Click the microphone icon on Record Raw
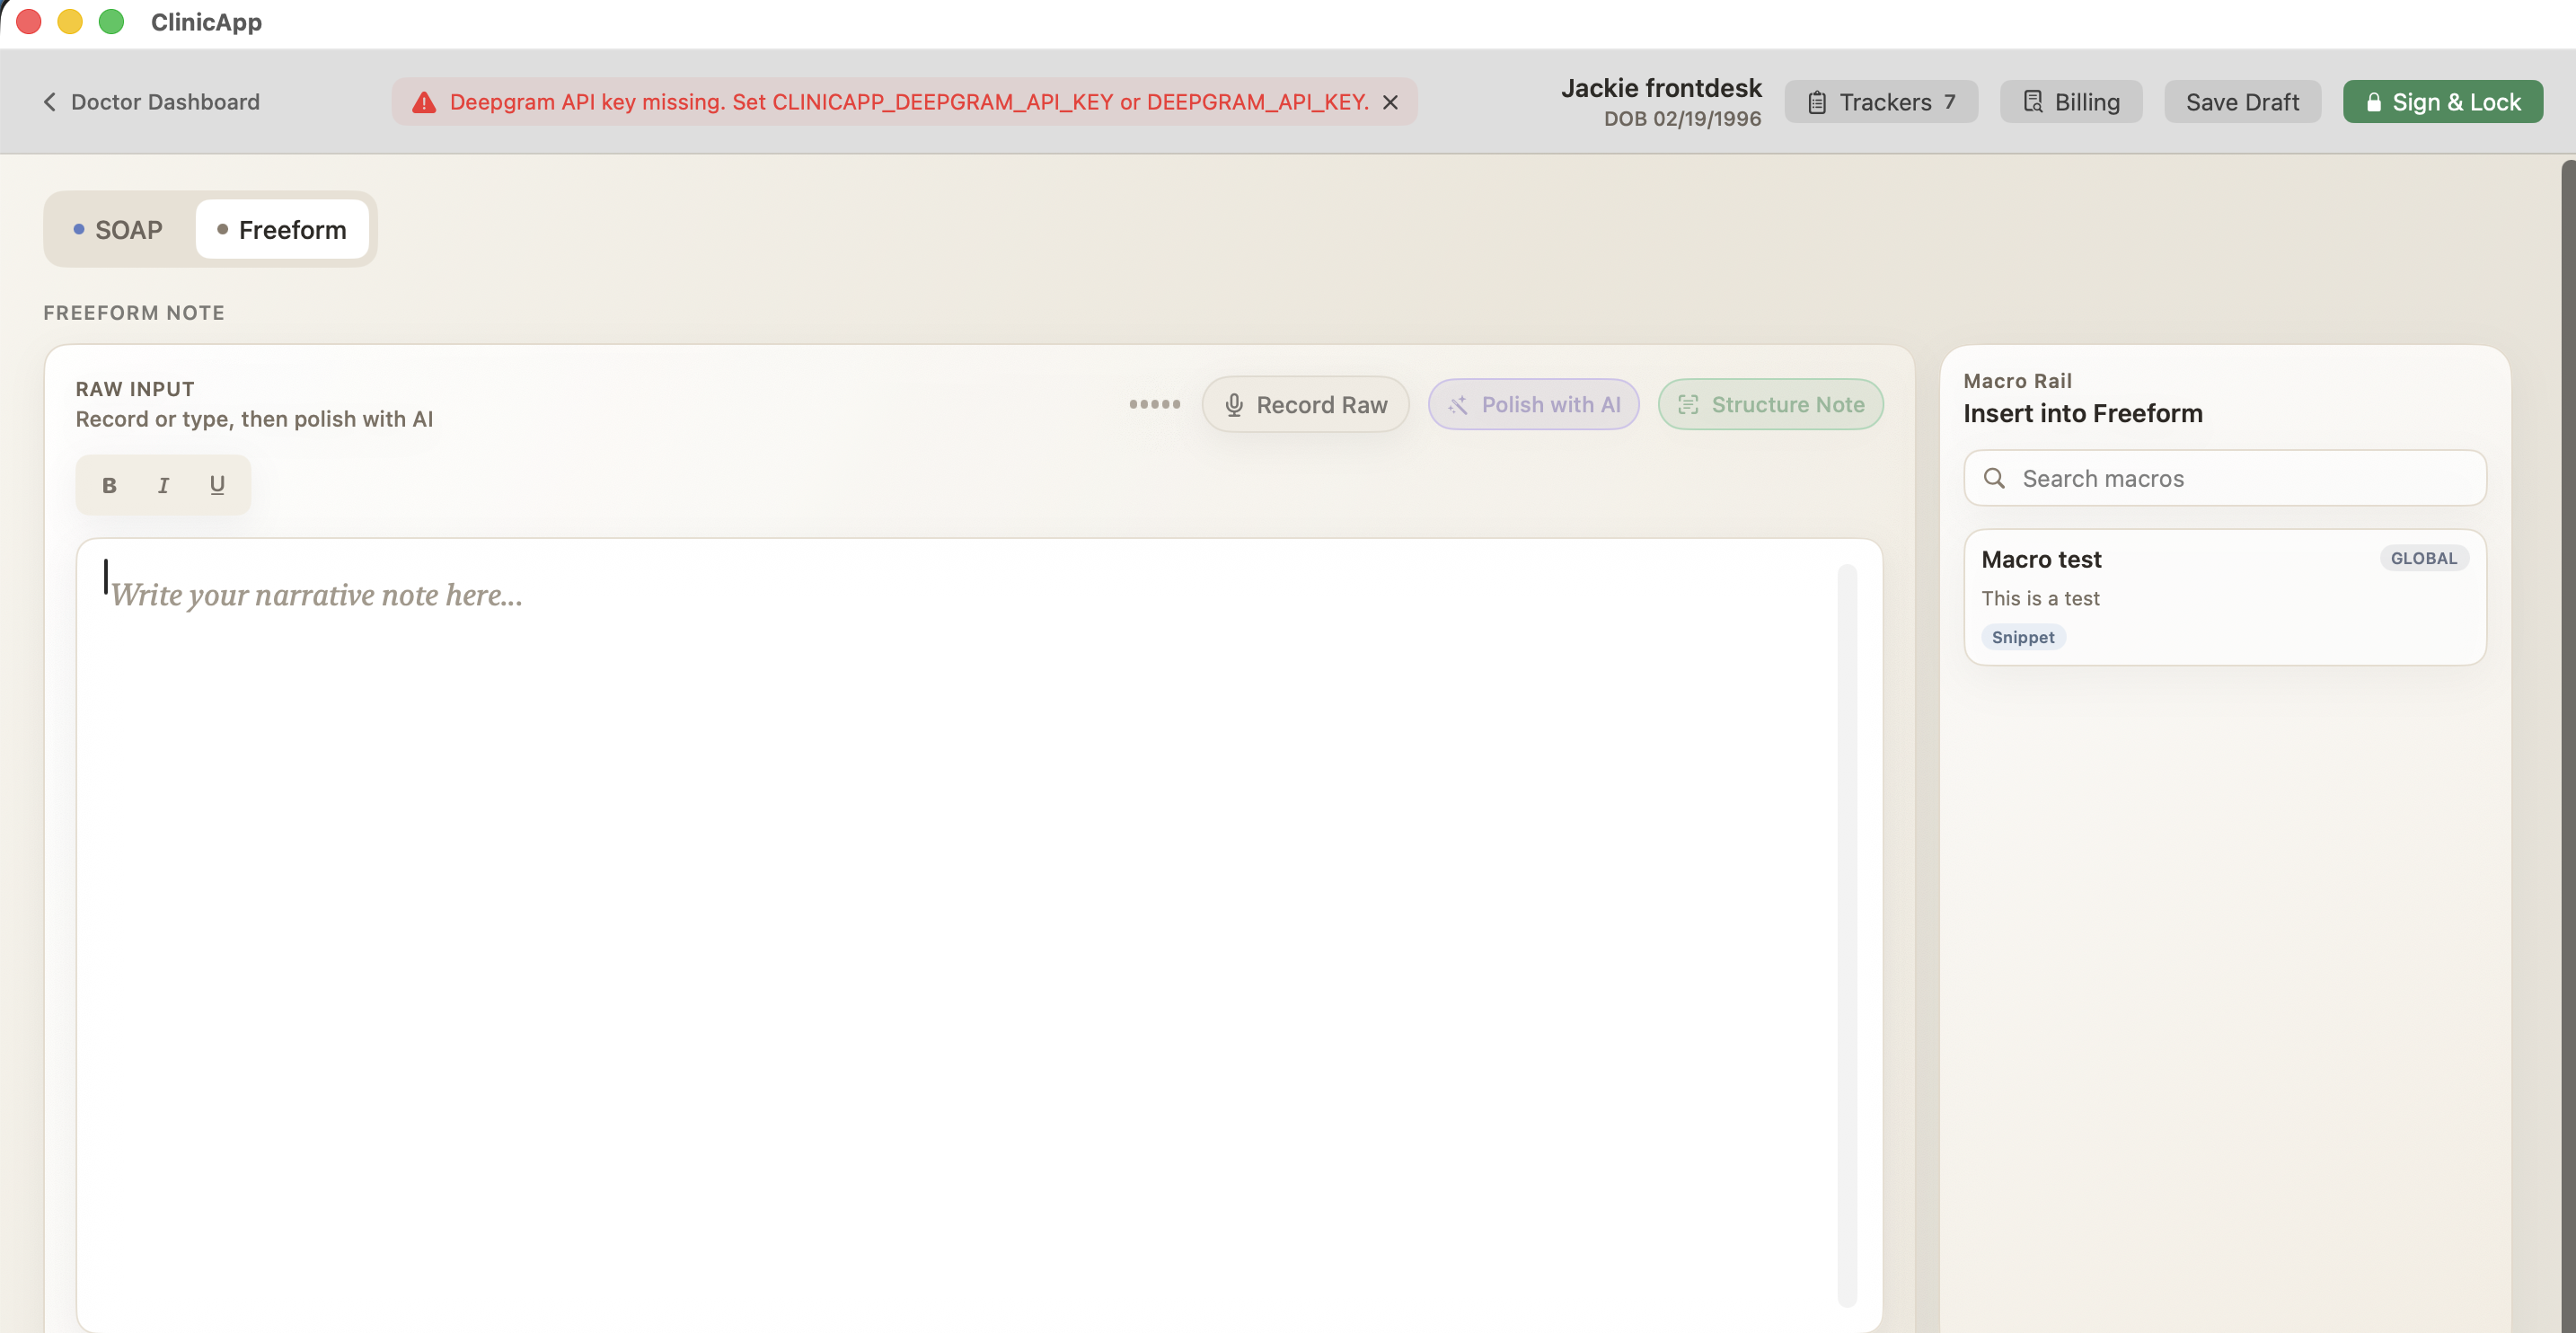2576x1333 pixels. (1234, 405)
